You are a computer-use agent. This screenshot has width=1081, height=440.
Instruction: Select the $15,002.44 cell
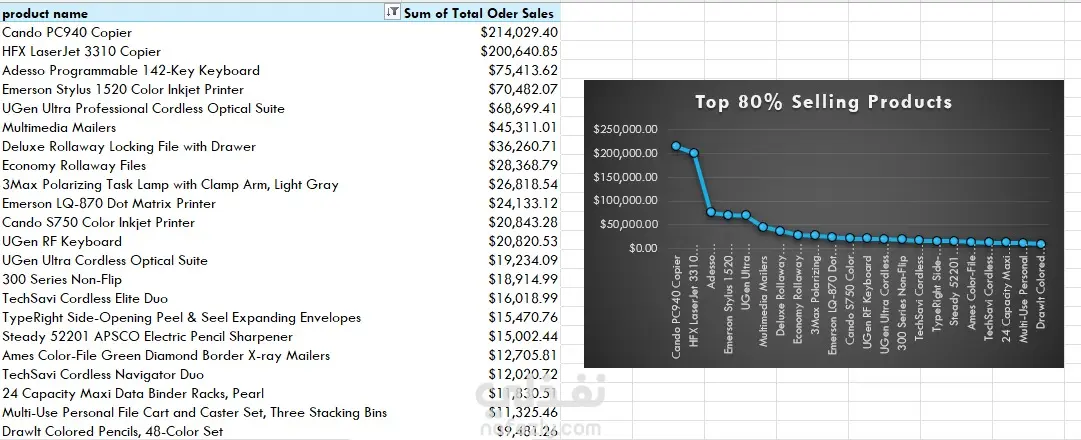point(523,337)
